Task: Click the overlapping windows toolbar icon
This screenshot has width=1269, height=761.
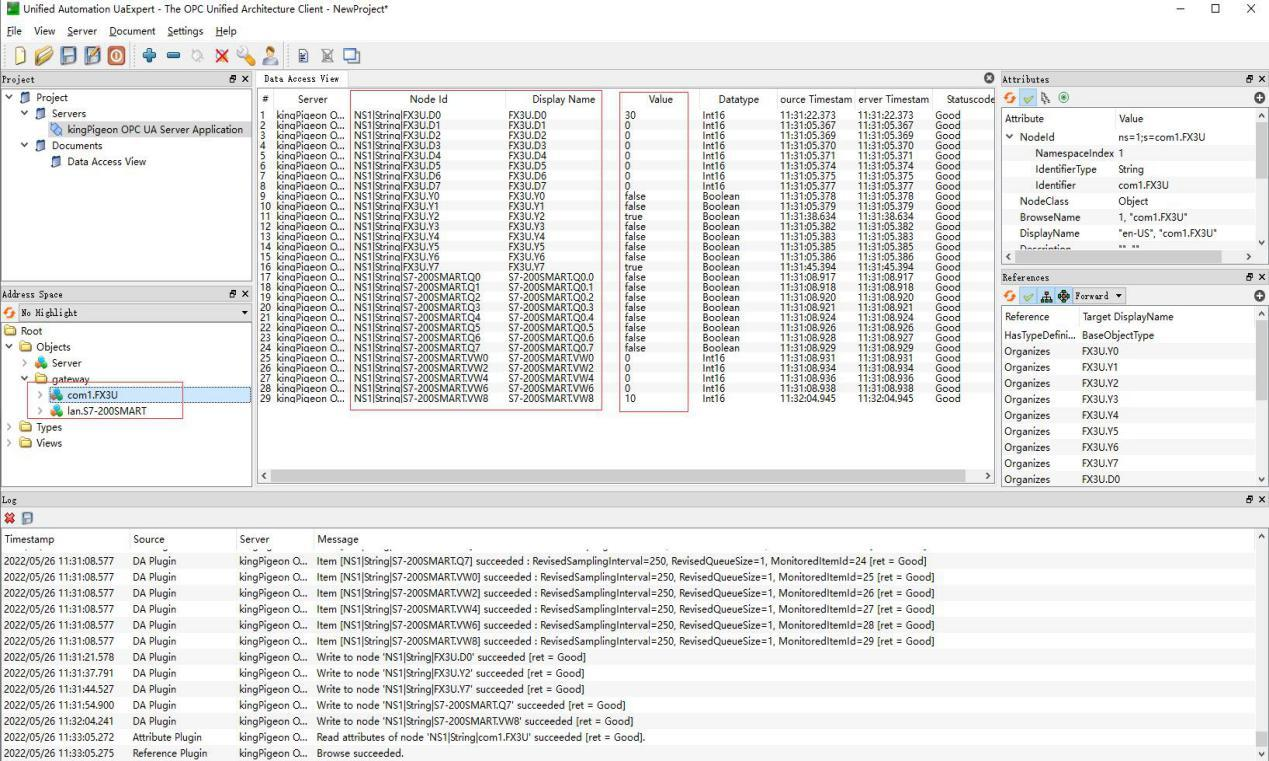Action: [351, 57]
